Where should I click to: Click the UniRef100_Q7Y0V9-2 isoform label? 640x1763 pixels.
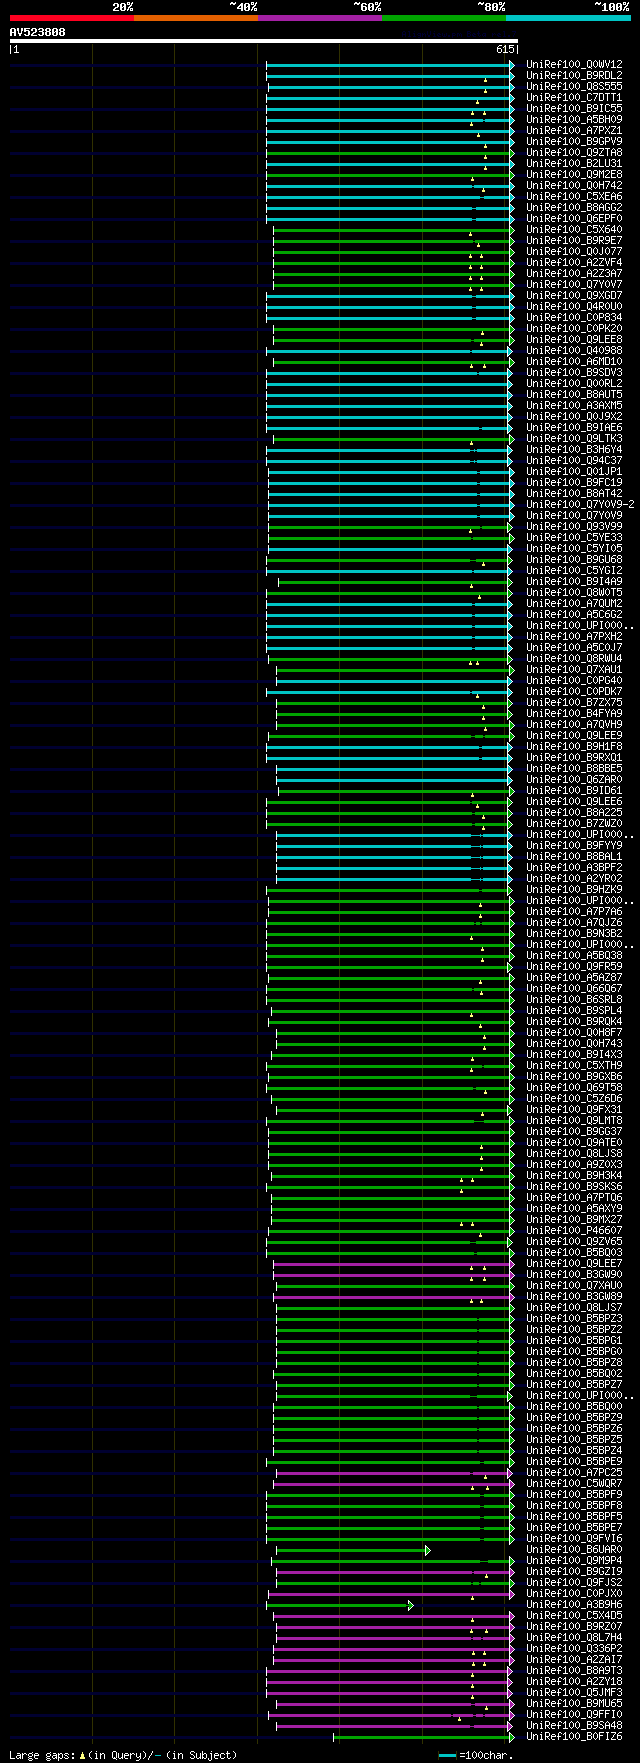pos(580,505)
